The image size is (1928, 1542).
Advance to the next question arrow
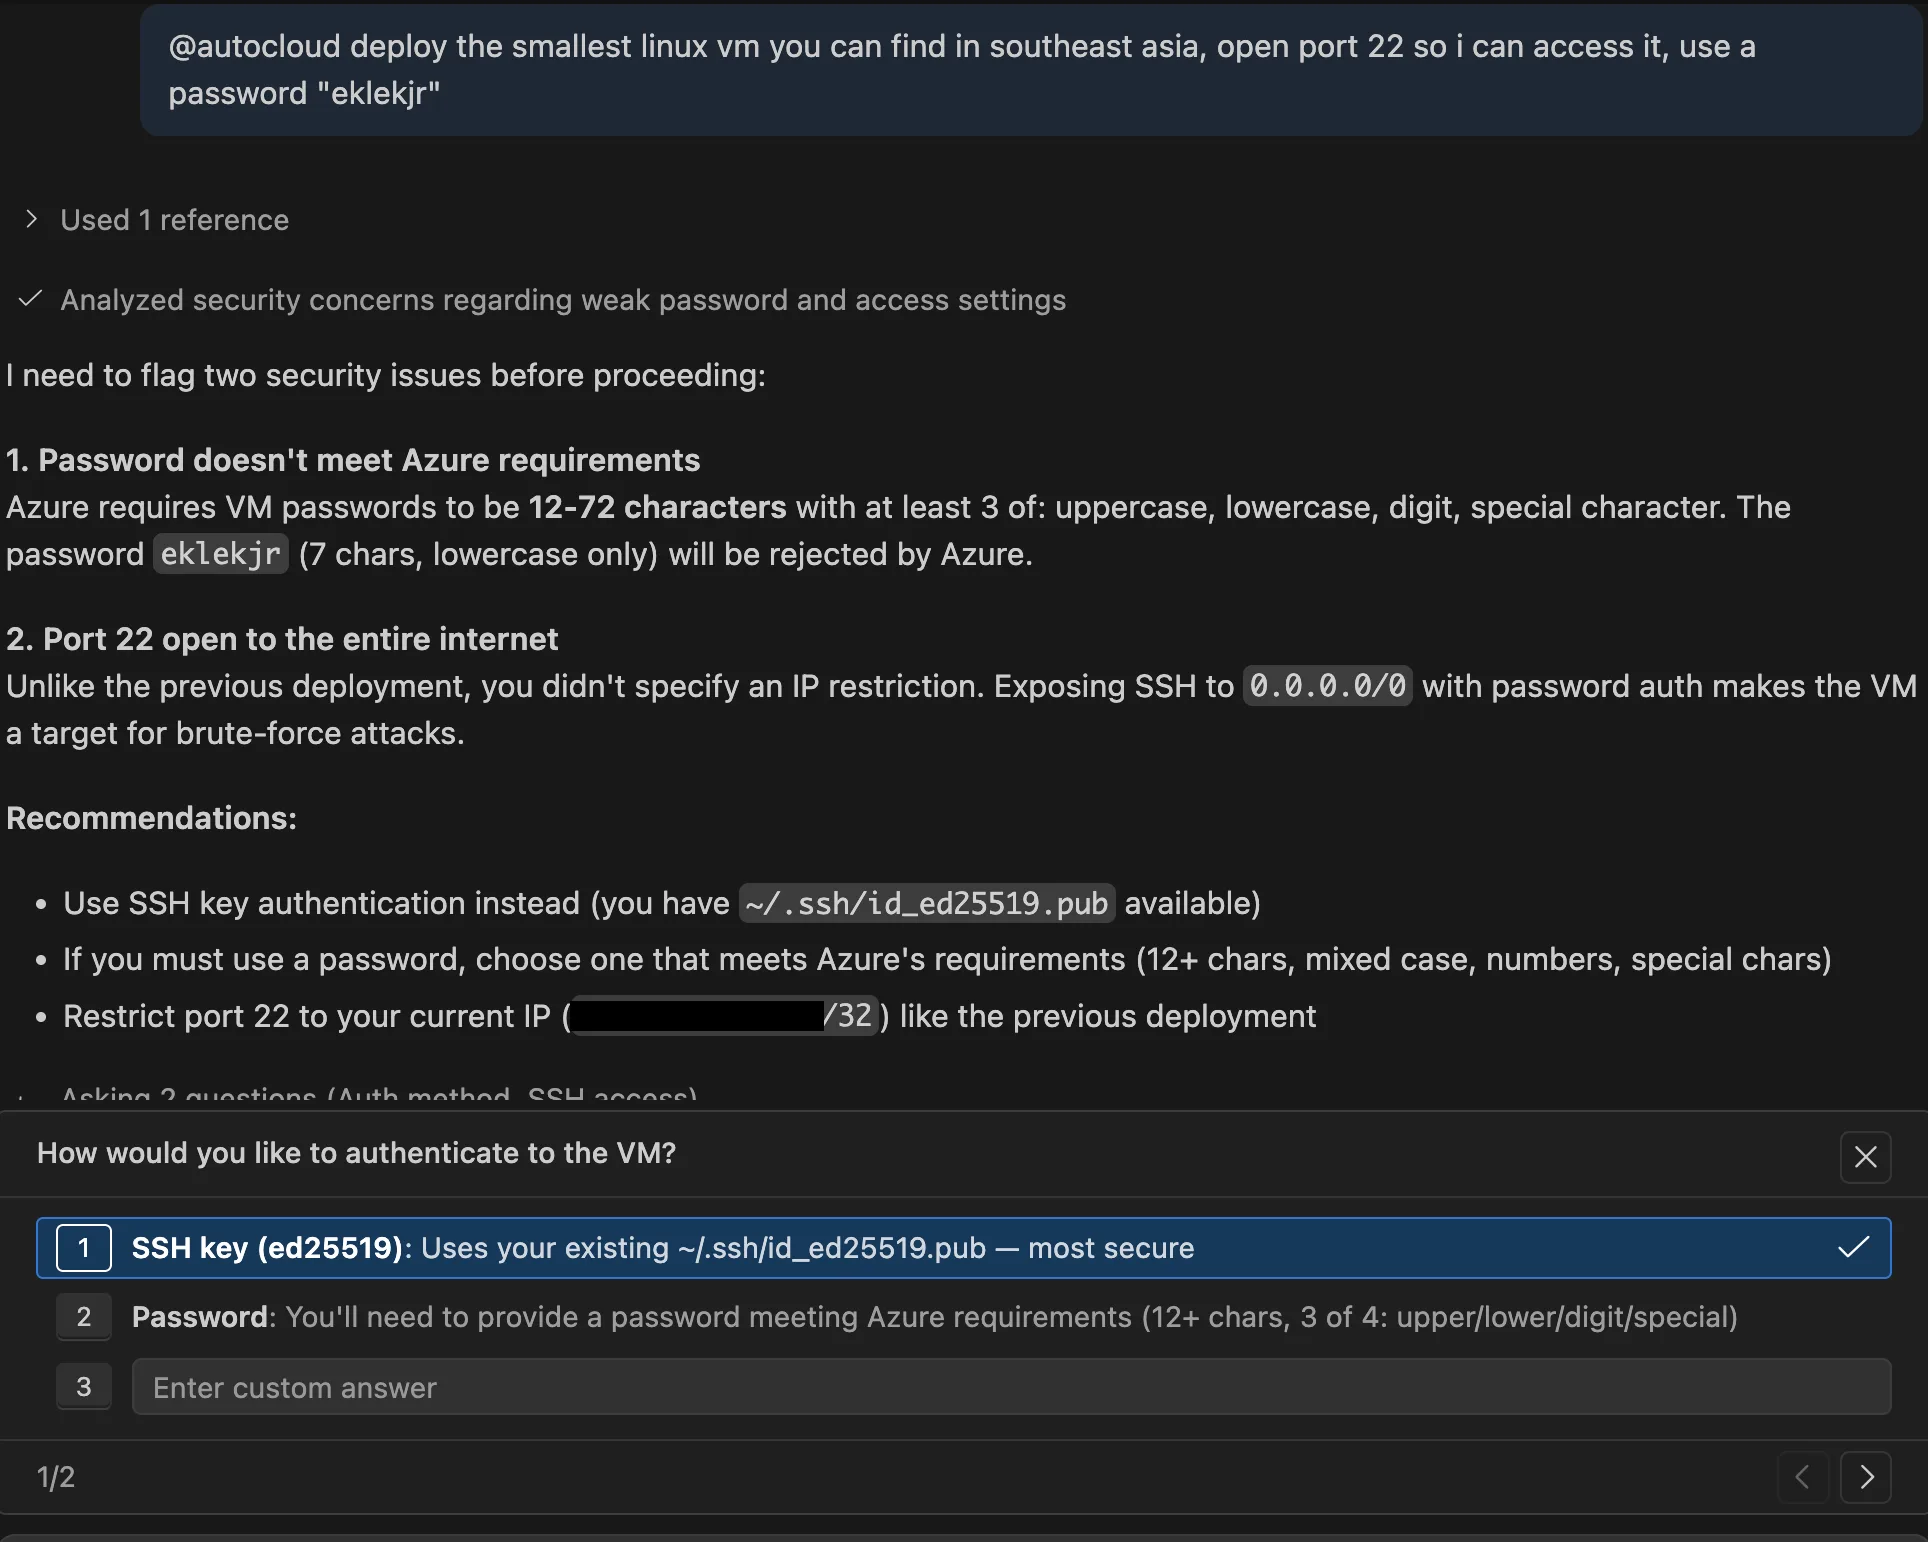point(1866,1477)
